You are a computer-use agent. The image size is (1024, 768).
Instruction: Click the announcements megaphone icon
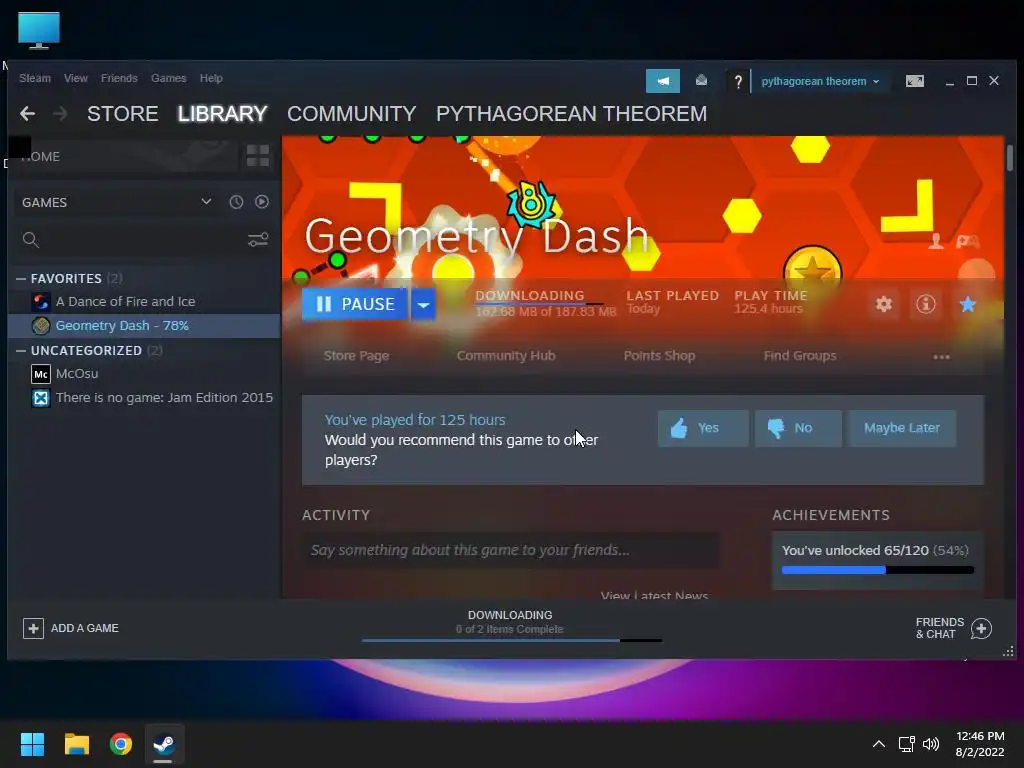662,81
